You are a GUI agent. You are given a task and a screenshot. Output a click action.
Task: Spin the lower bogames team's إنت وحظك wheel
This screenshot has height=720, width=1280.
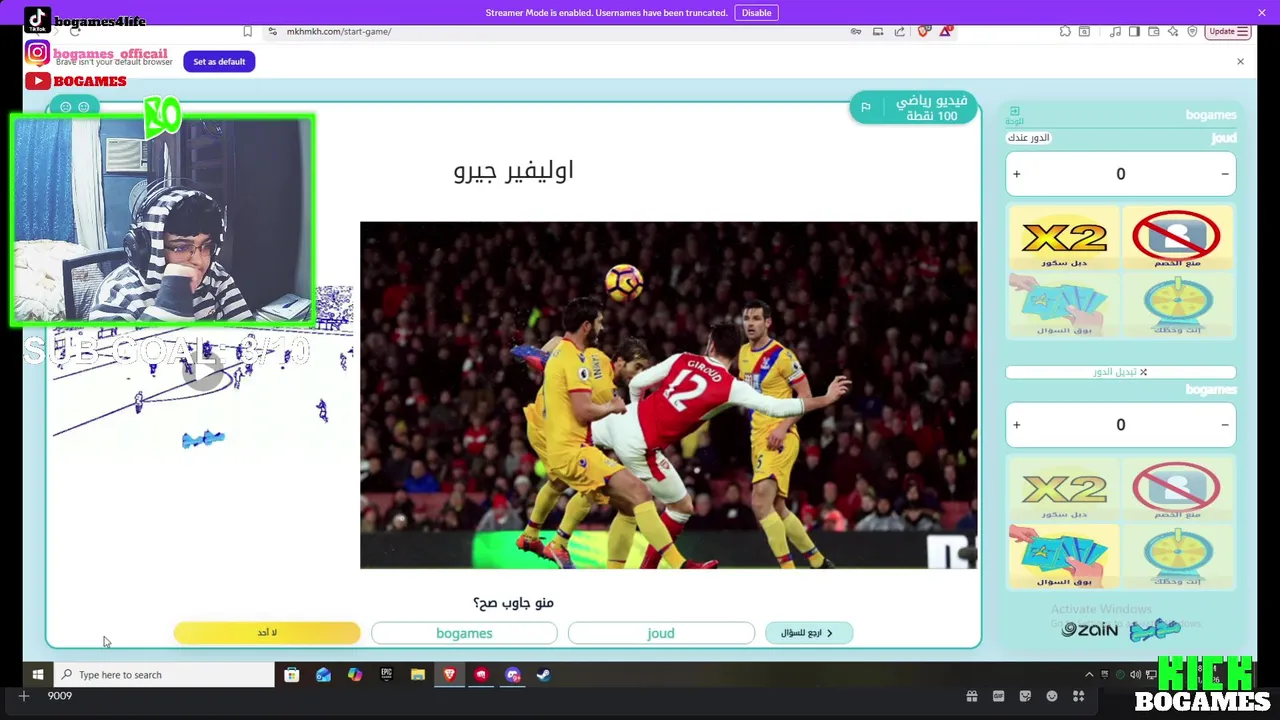(1177, 556)
